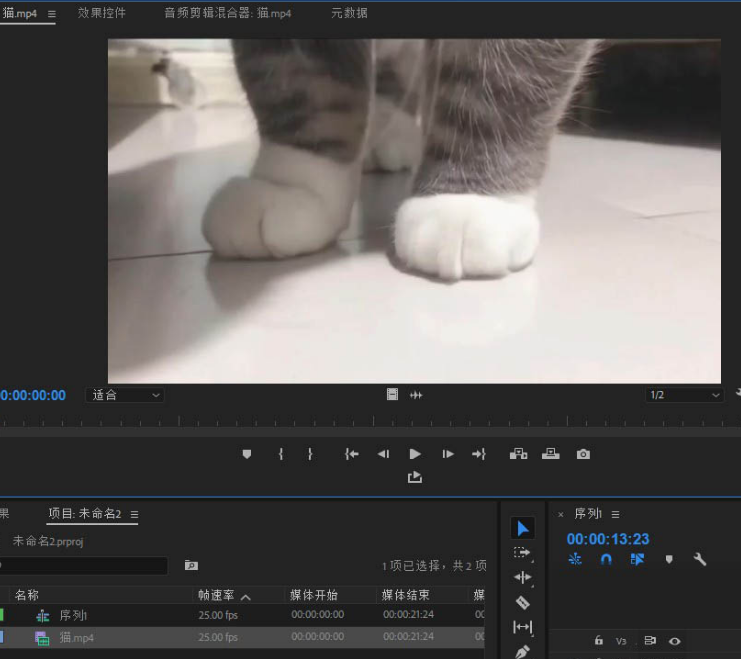Add a marker in source monitor
This screenshot has height=659, width=741.
click(x=247, y=454)
